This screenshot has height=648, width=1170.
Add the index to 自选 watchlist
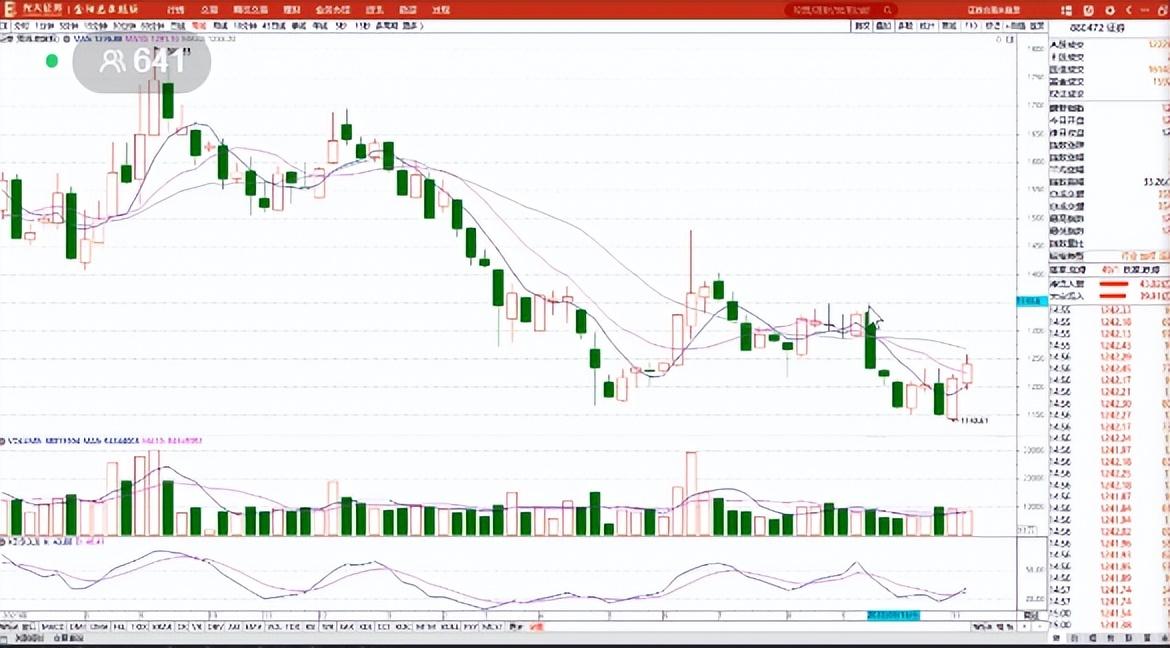click(x=1016, y=25)
